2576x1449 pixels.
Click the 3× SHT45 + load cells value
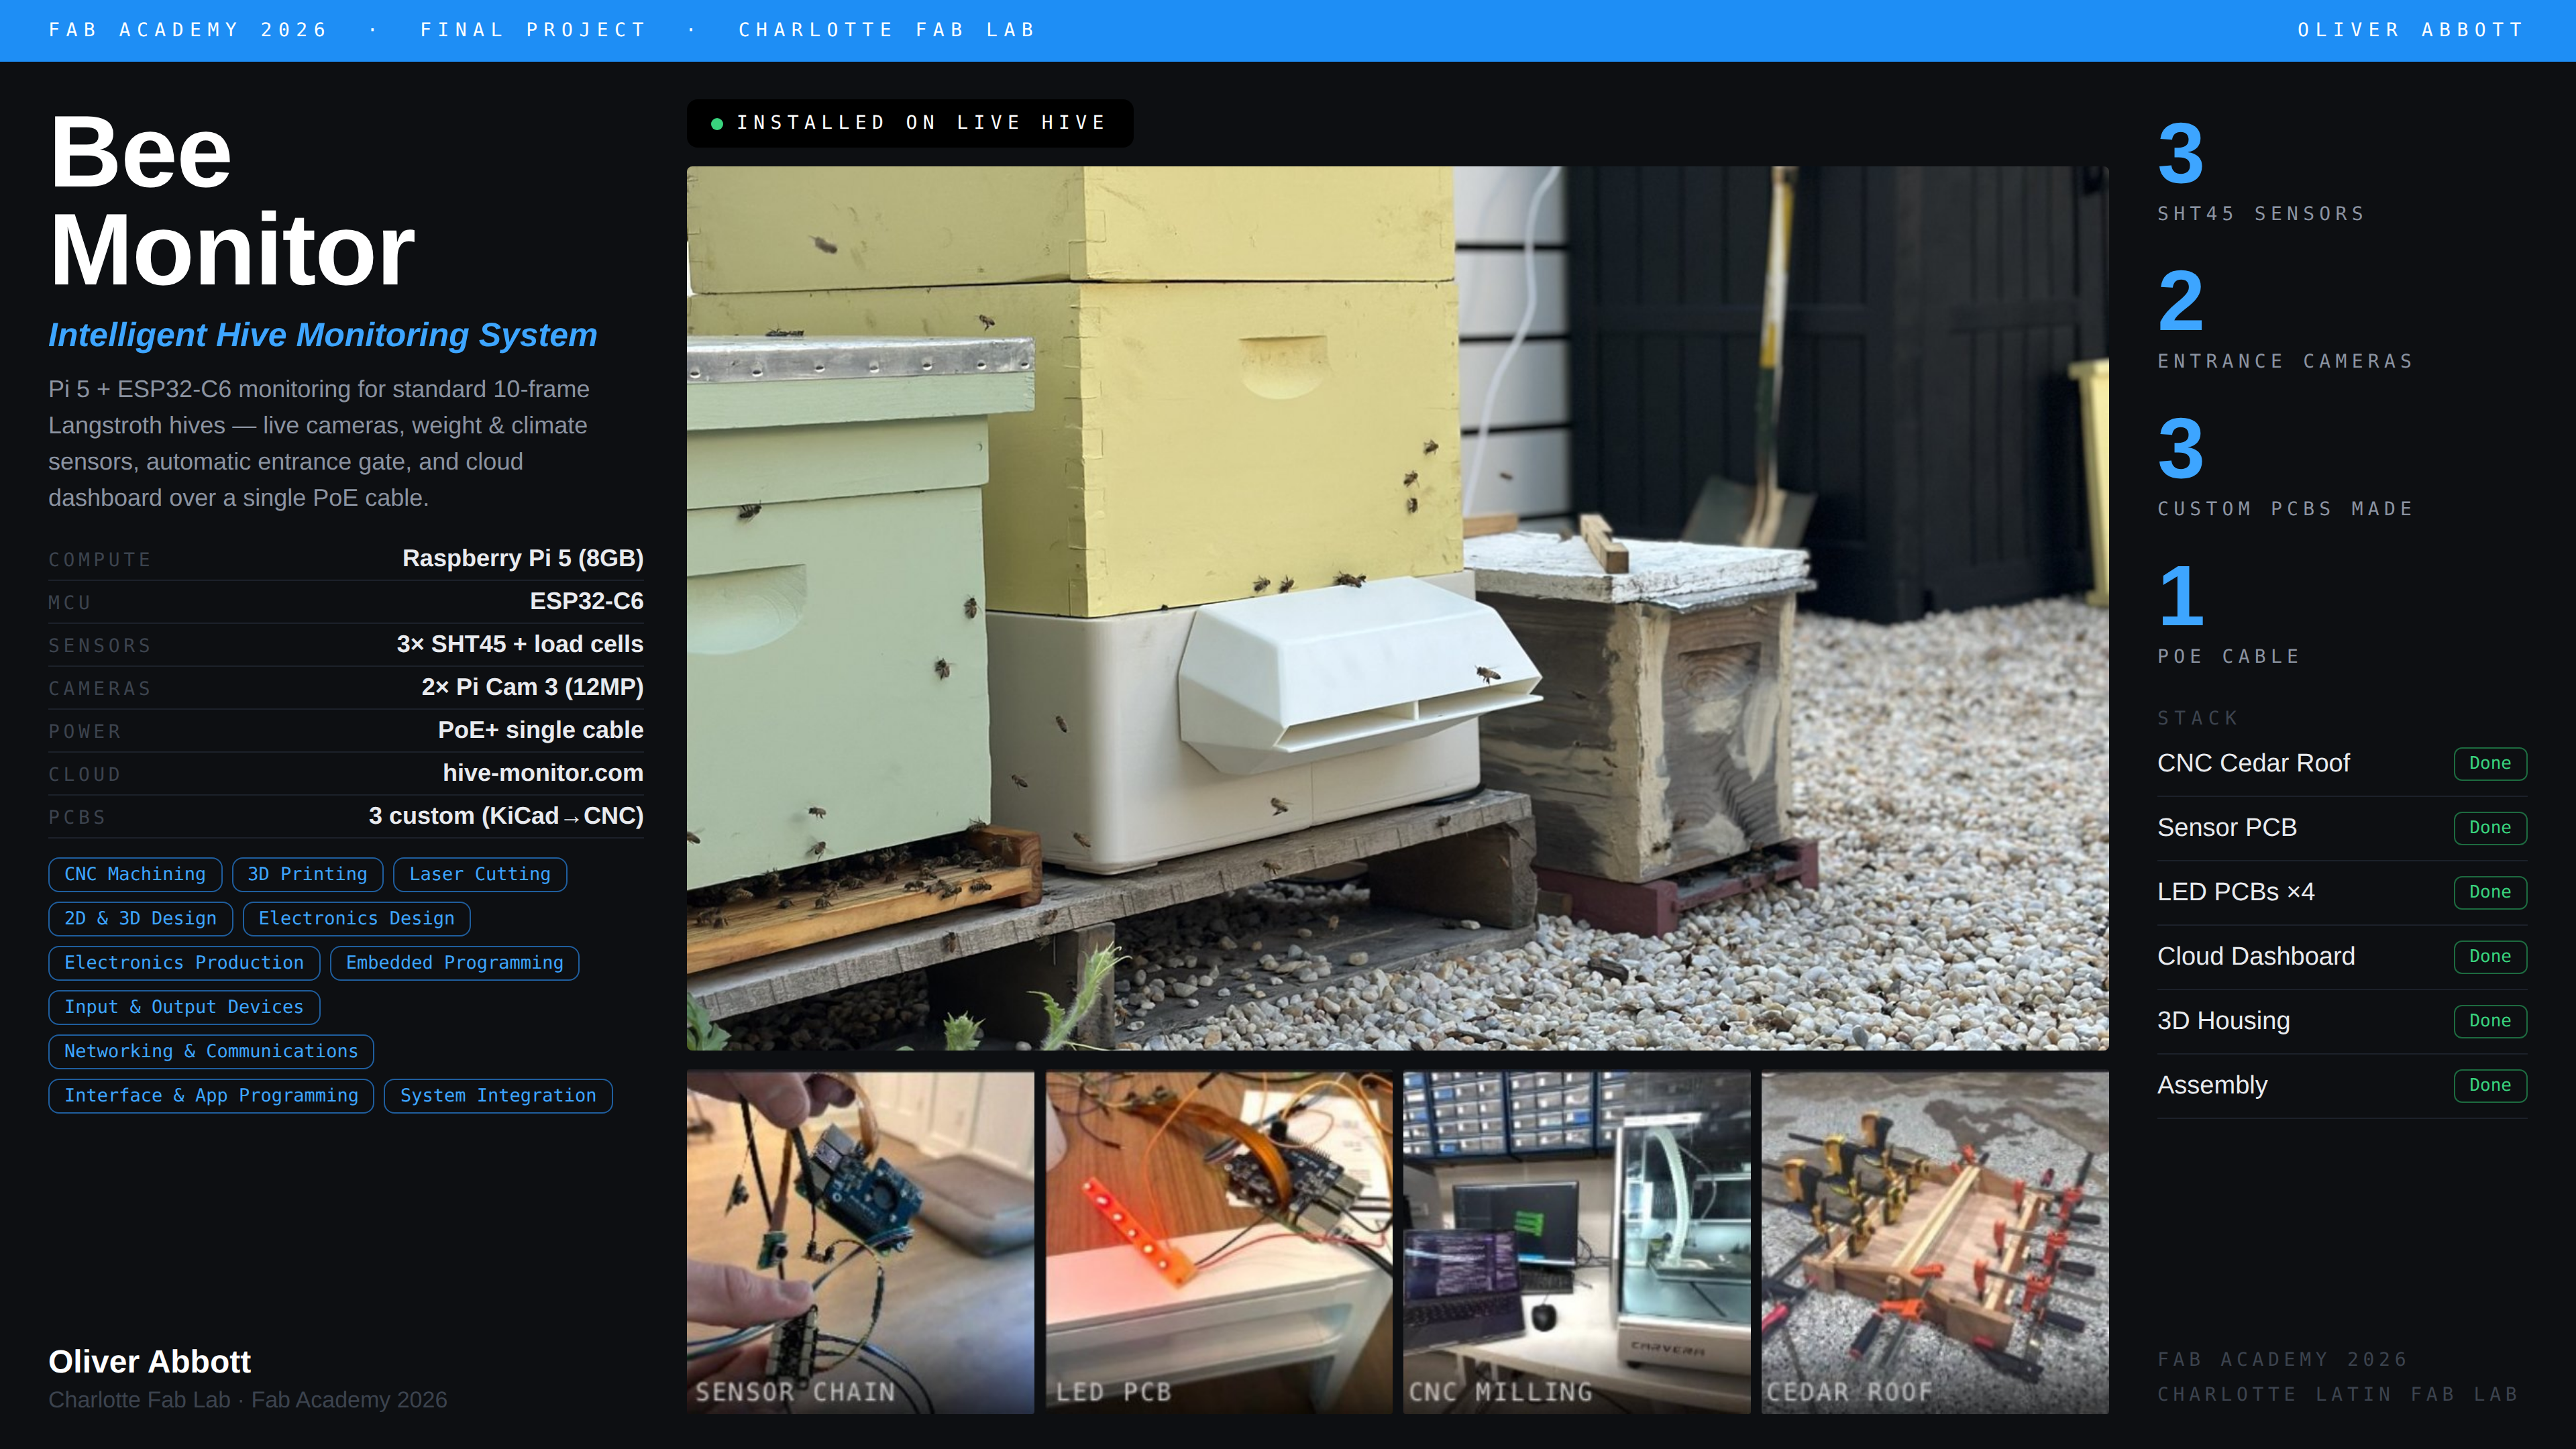coord(520,644)
